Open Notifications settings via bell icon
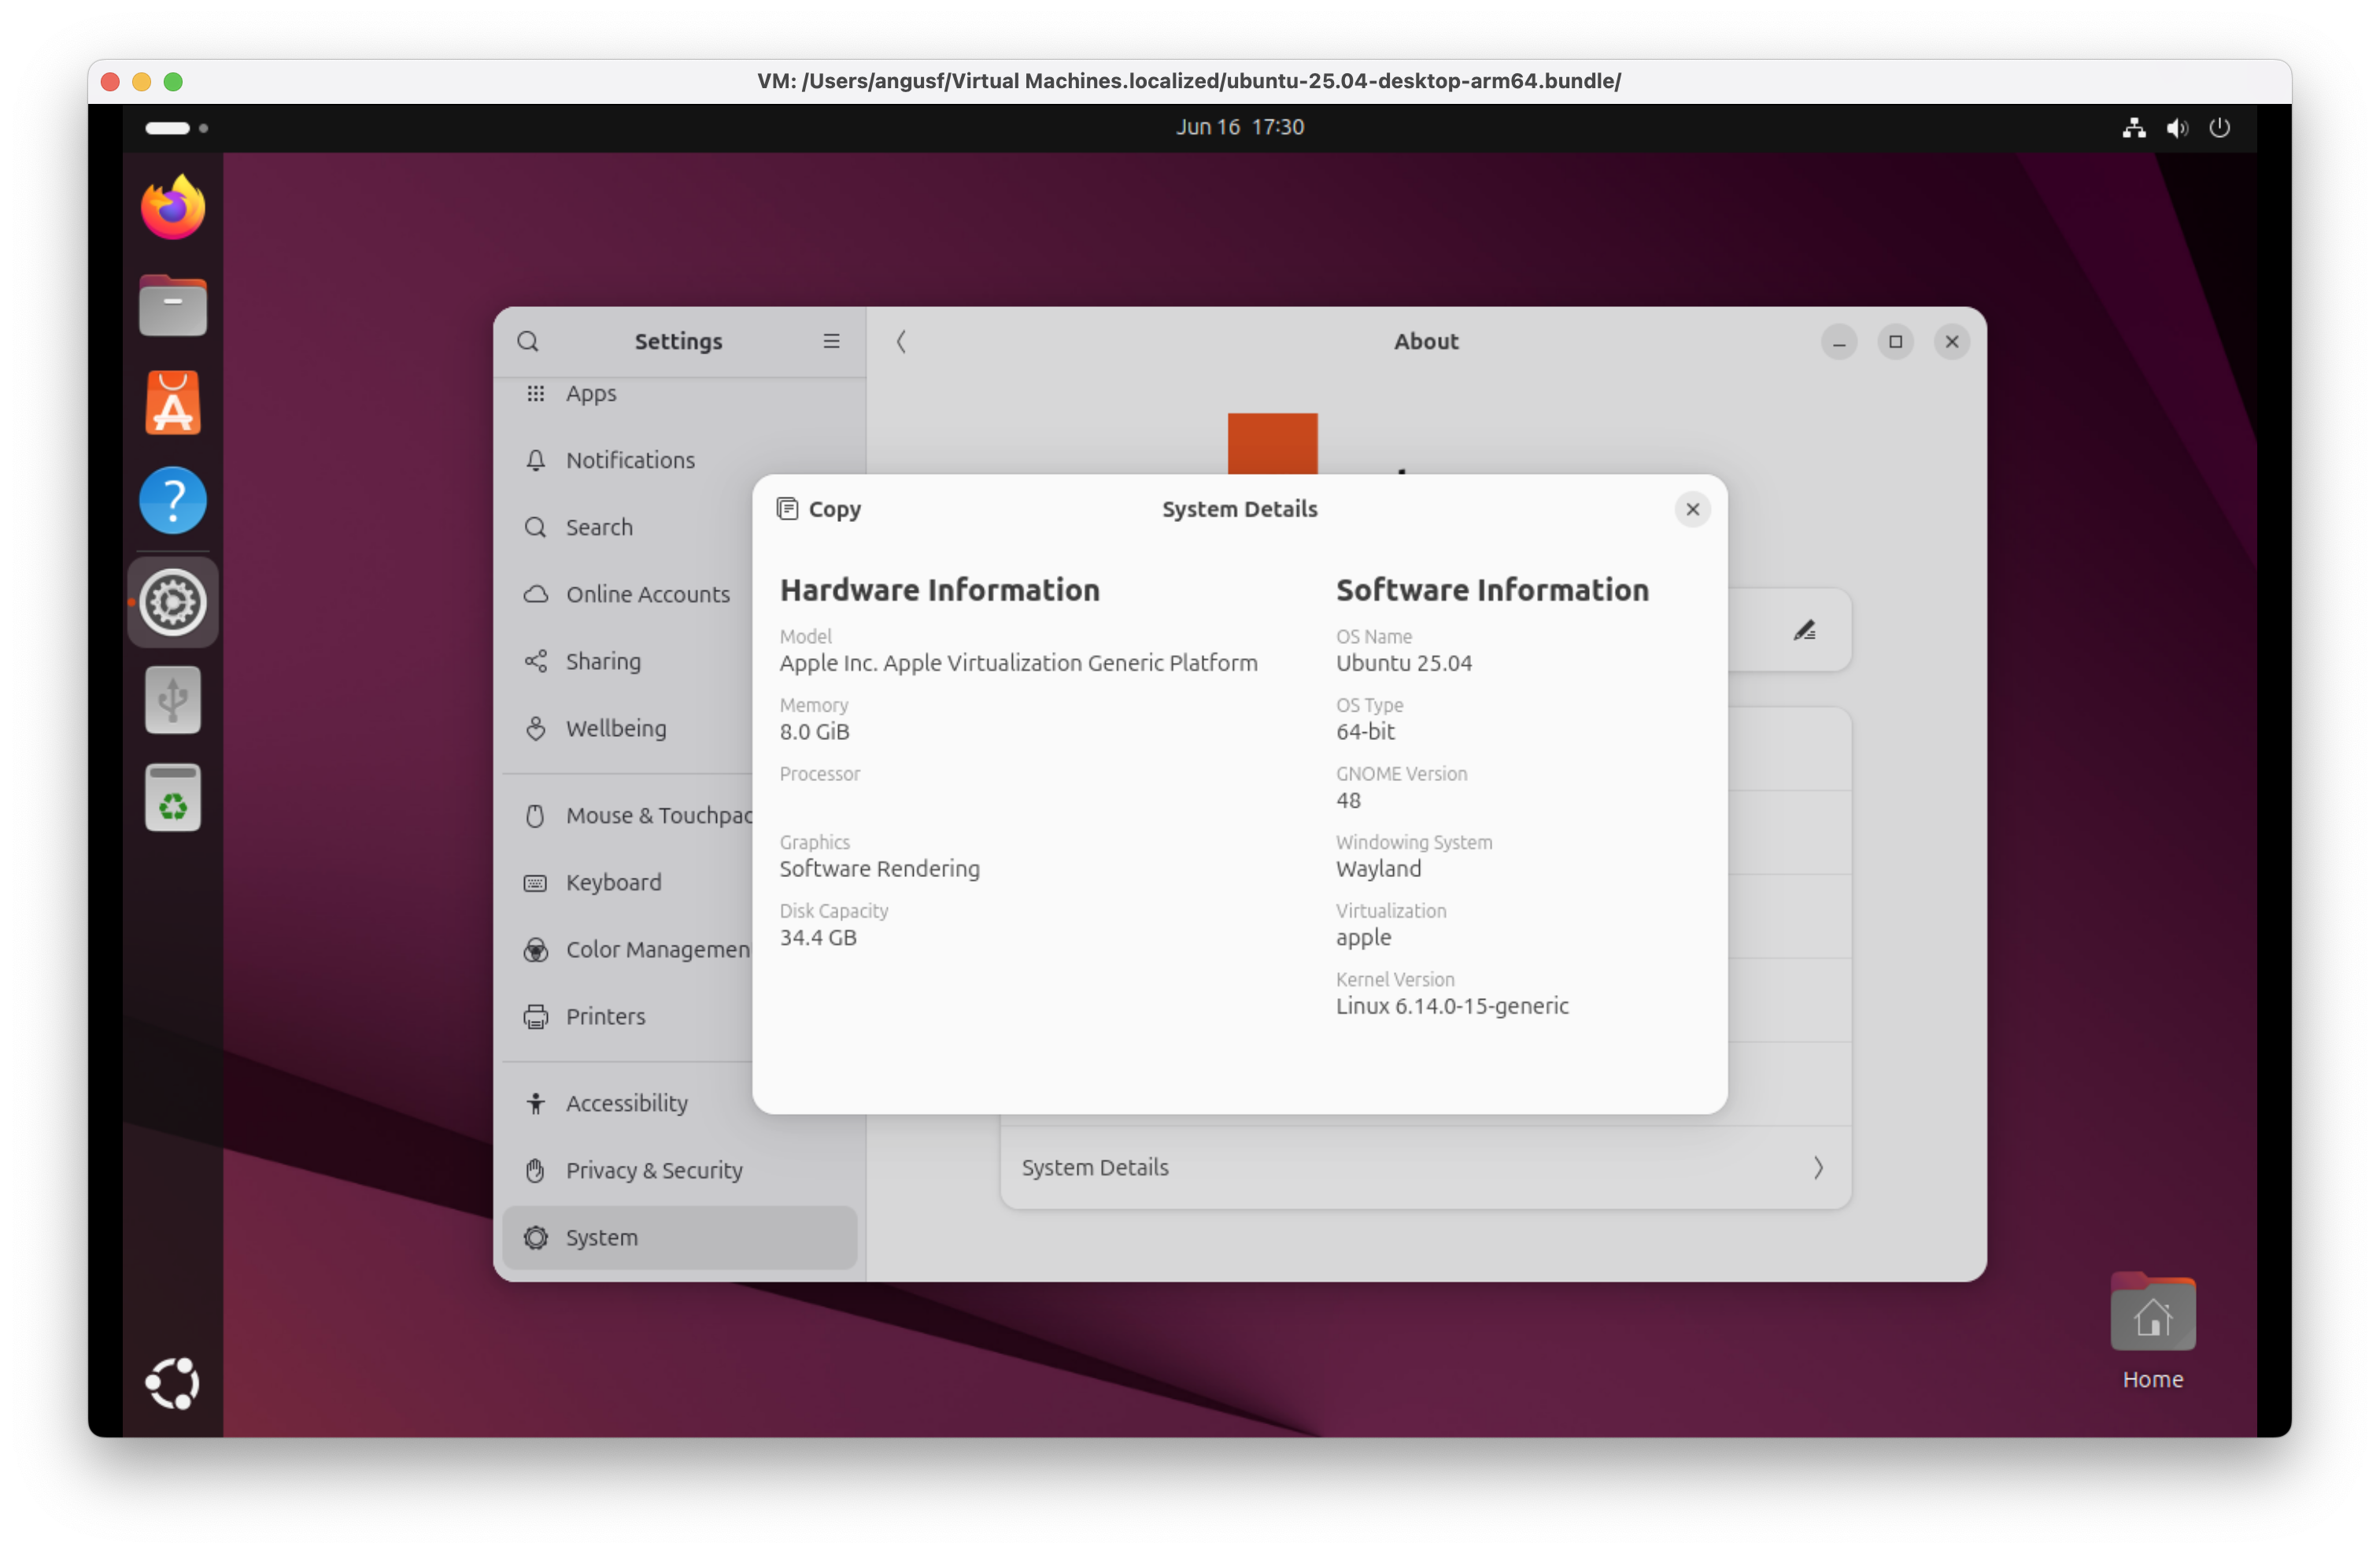 pos(629,460)
